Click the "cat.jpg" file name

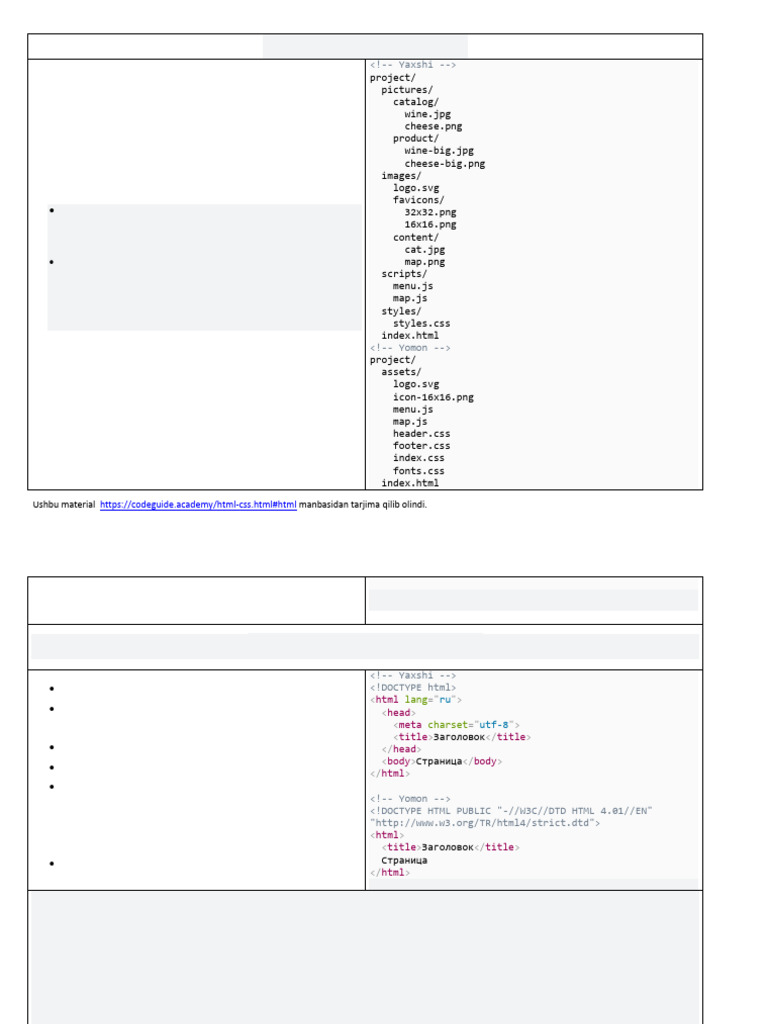coord(424,249)
